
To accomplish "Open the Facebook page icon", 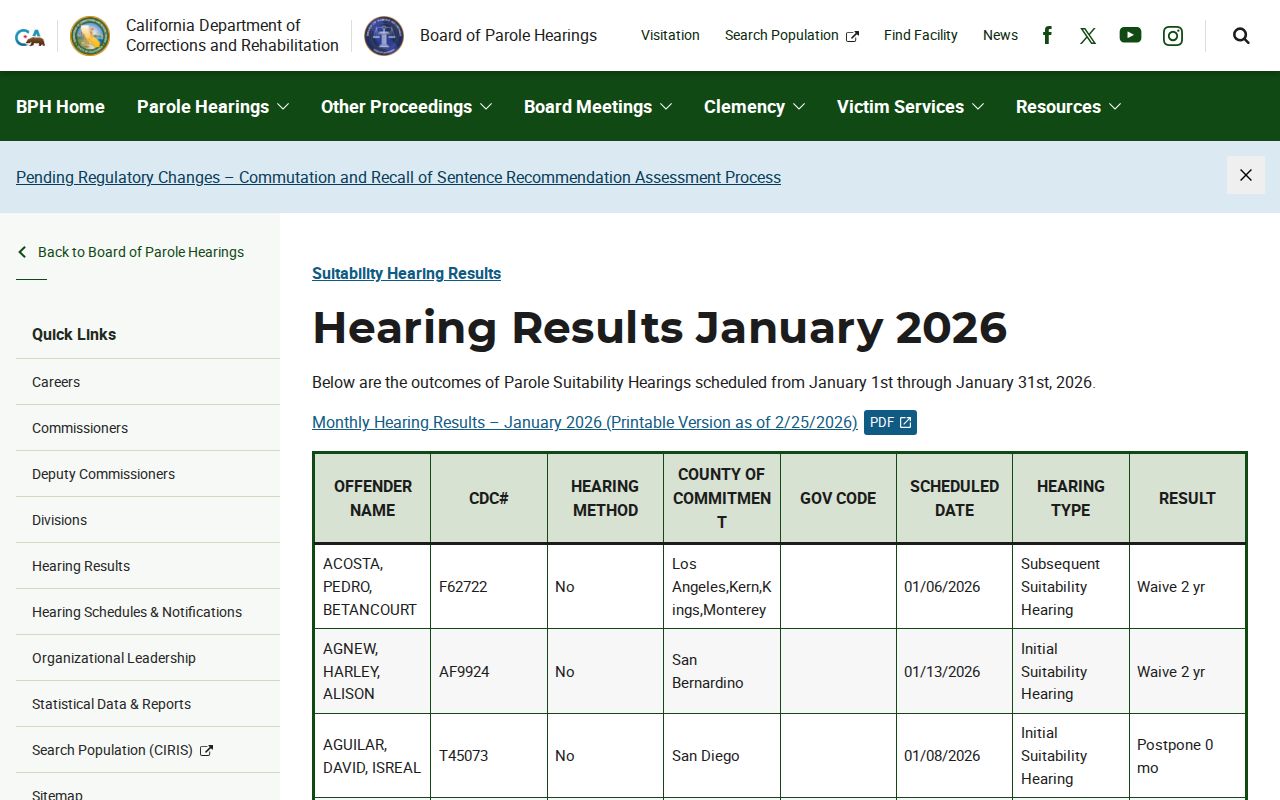I will 1047,35.
